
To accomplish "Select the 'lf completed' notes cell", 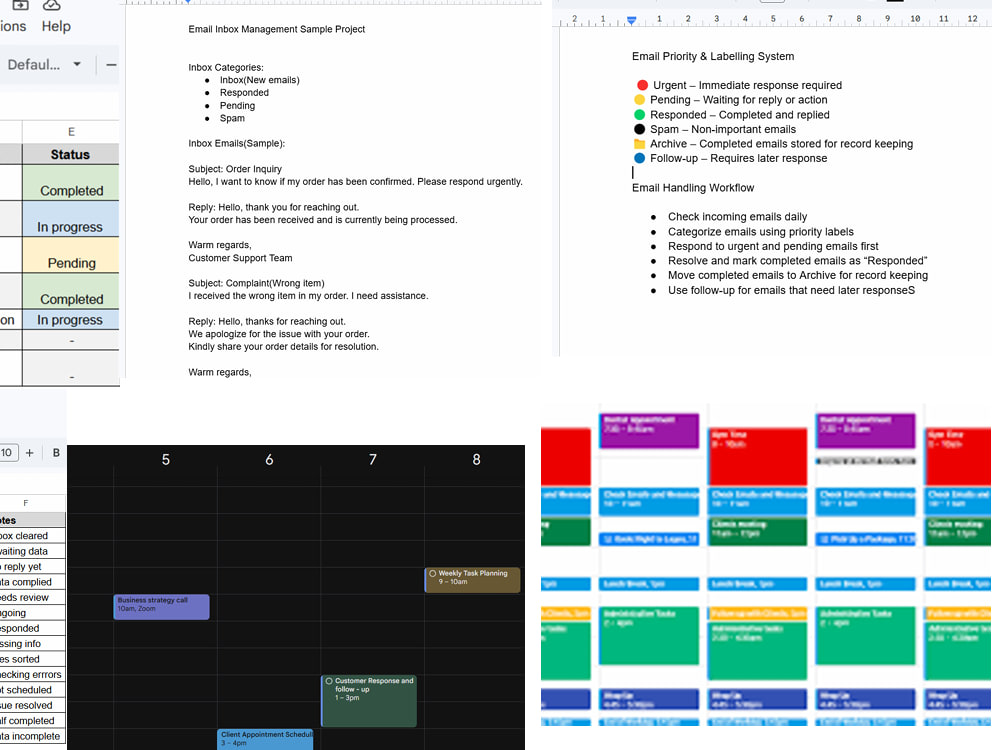I will click(x=32, y=721).
